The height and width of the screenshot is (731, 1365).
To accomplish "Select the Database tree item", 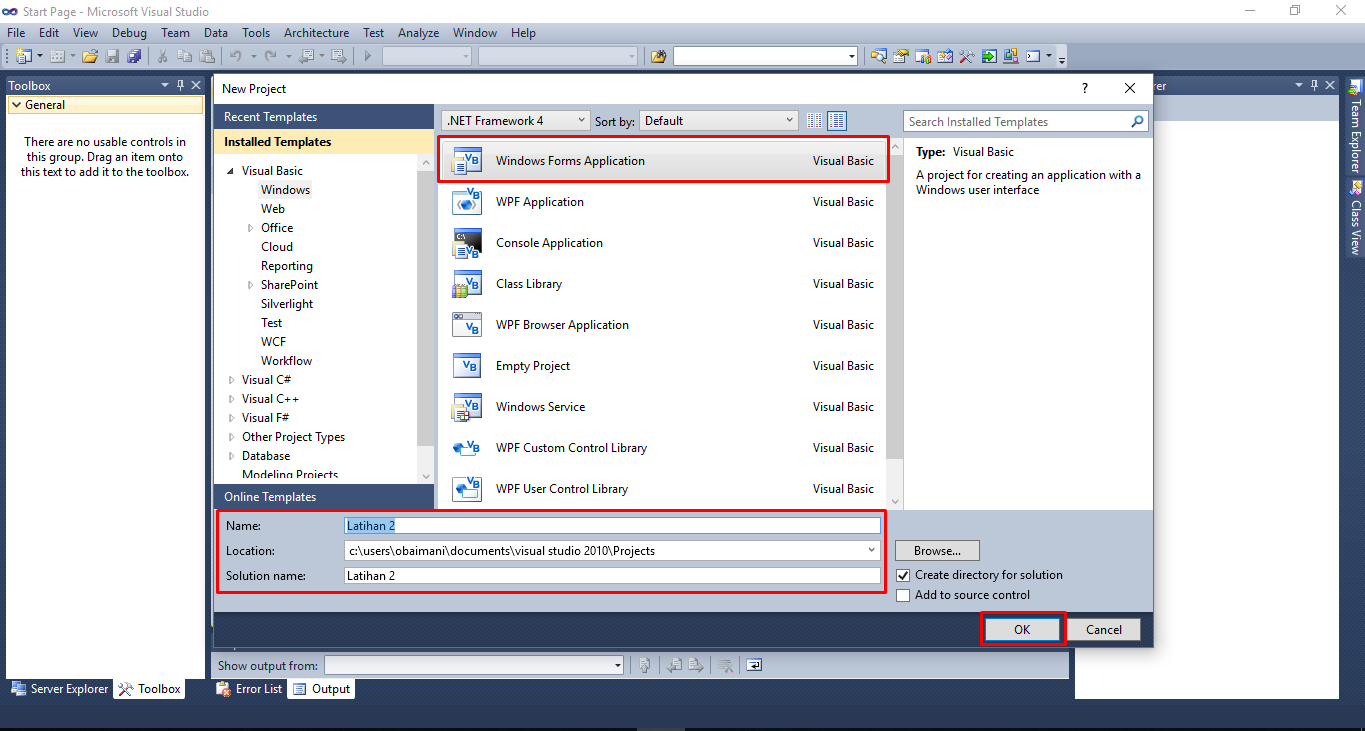I will pyautogui.click(x=266, y=456).
